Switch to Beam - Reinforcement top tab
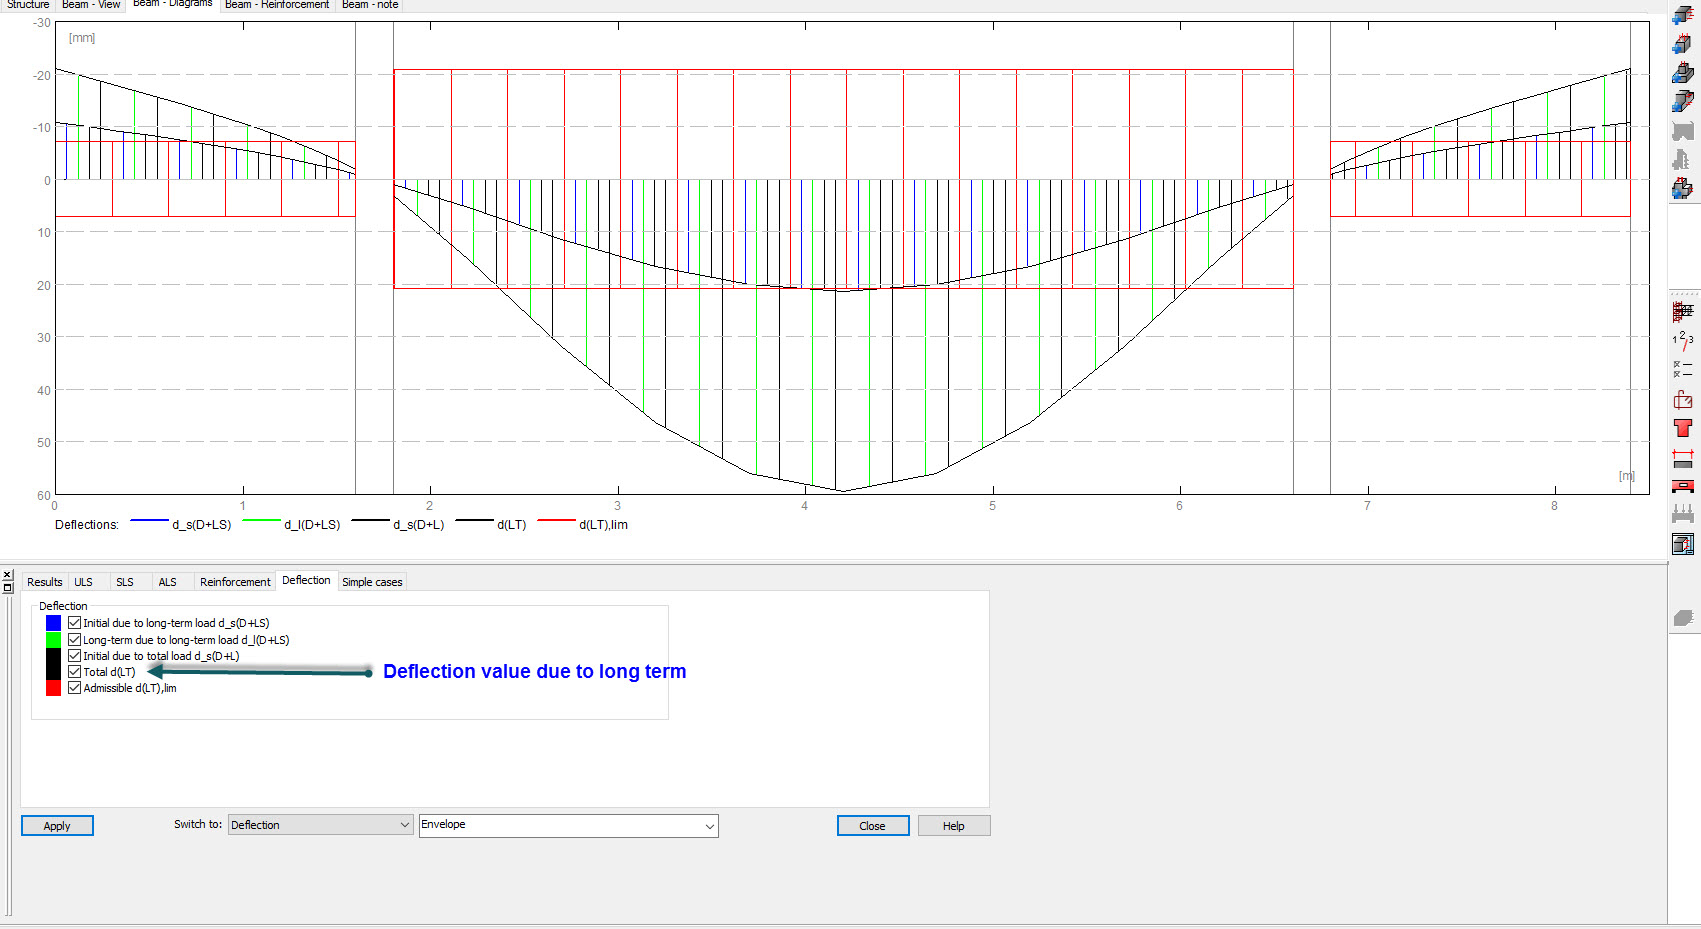1701x929 pixels. tap(277, 5)
